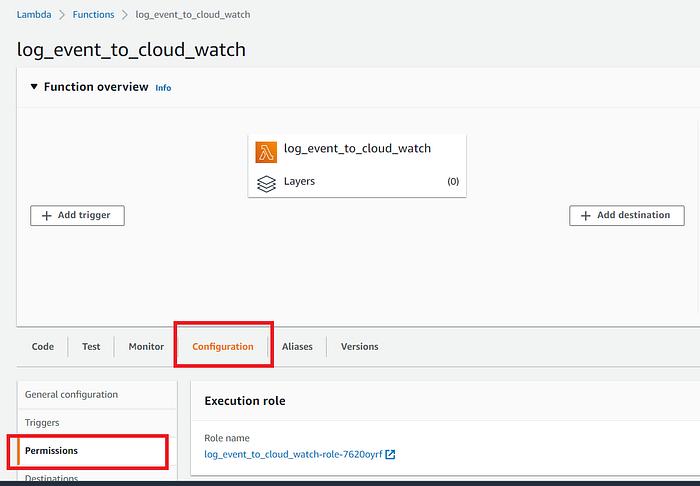Open the Info link next to Function overview
The width and height of the screenshot is (700, 486).
[x=163, y=88]
